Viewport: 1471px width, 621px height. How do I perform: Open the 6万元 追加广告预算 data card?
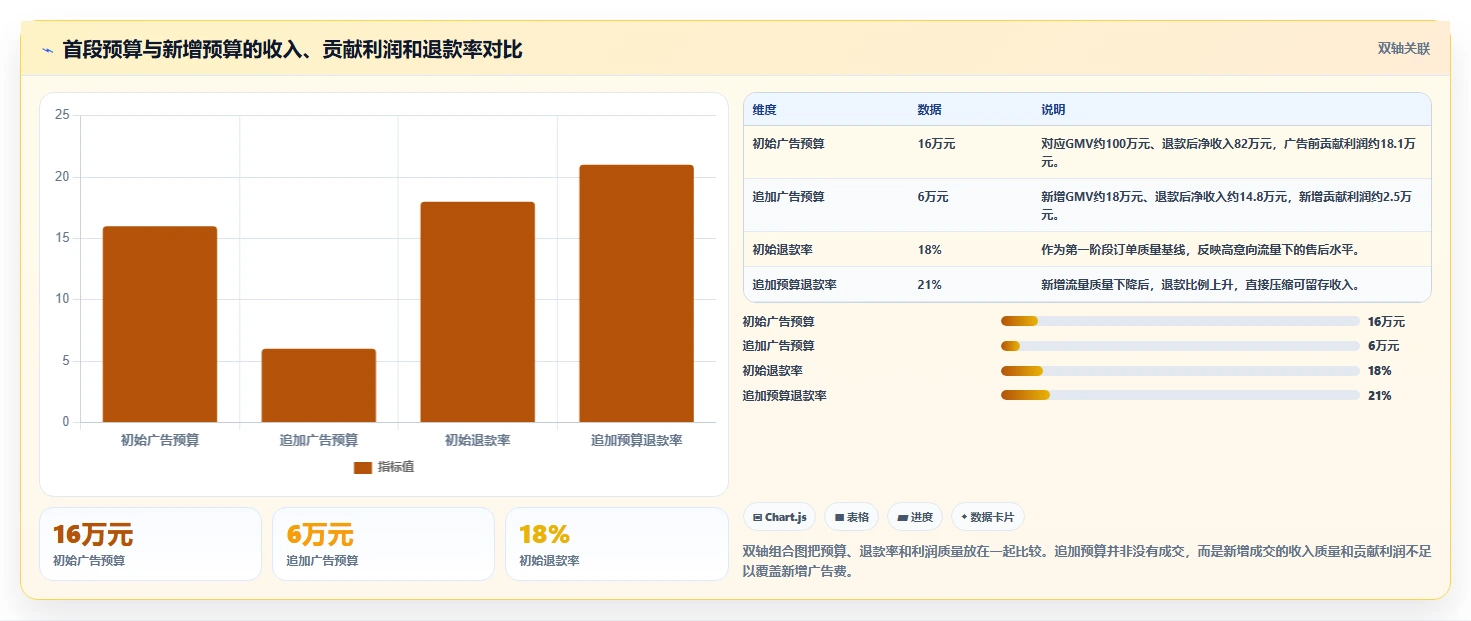point(383,544)
